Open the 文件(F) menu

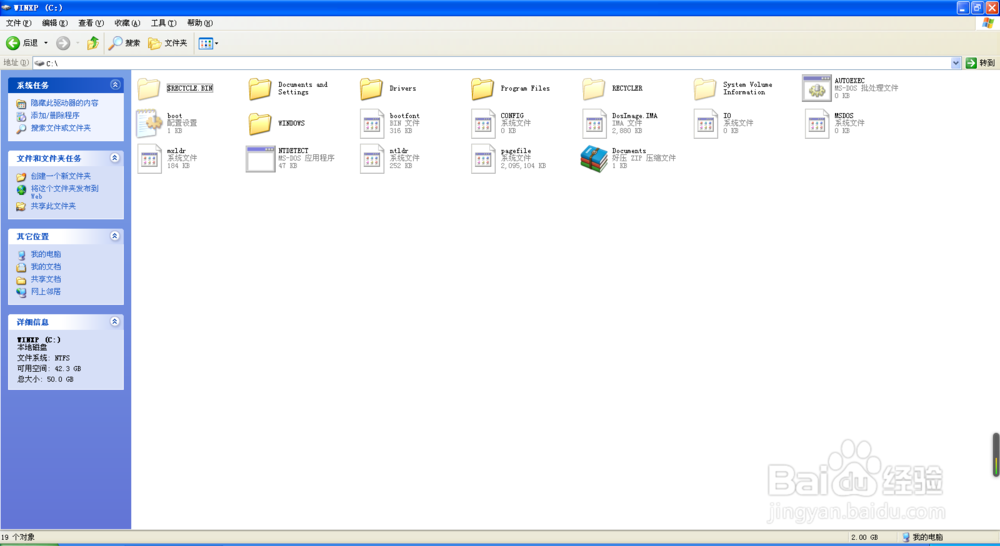click(18, 23)
